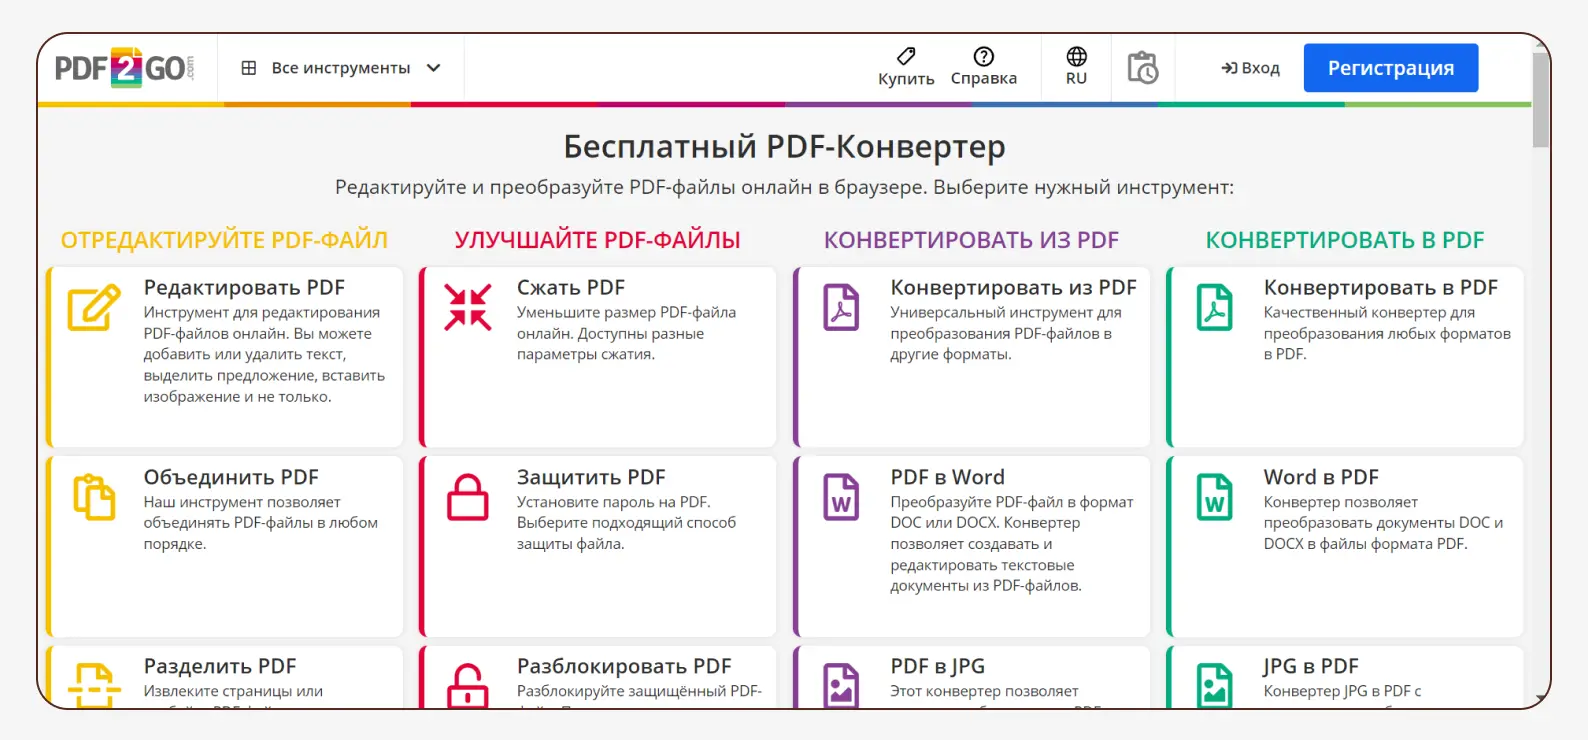Click the PDF в JPG image file icon
The width and height of the screenshot is (1588, 740).
point(841,686)
